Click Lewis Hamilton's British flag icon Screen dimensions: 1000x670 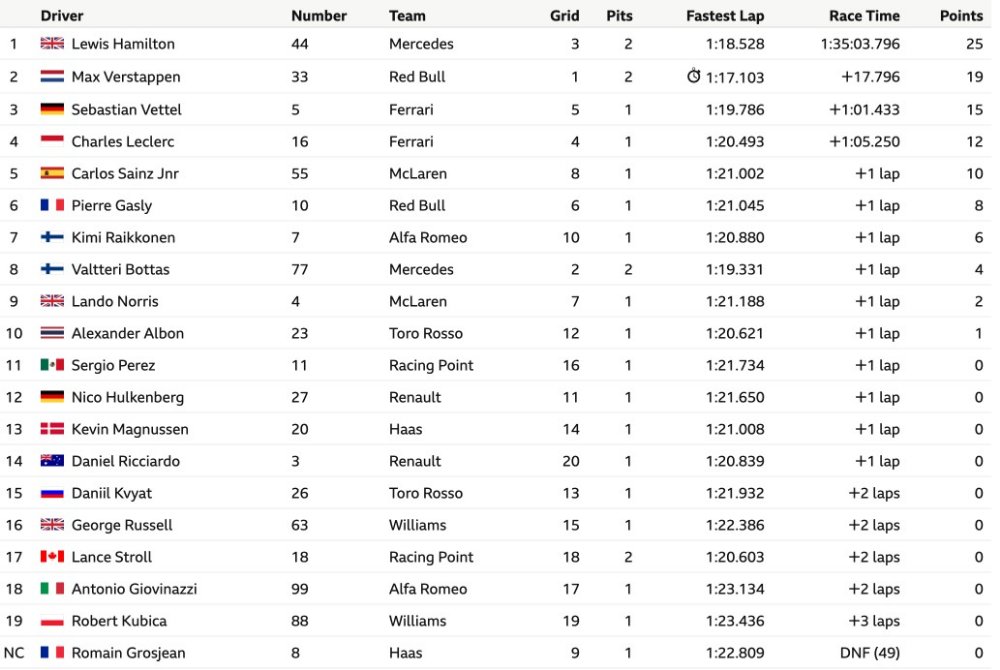52,43
